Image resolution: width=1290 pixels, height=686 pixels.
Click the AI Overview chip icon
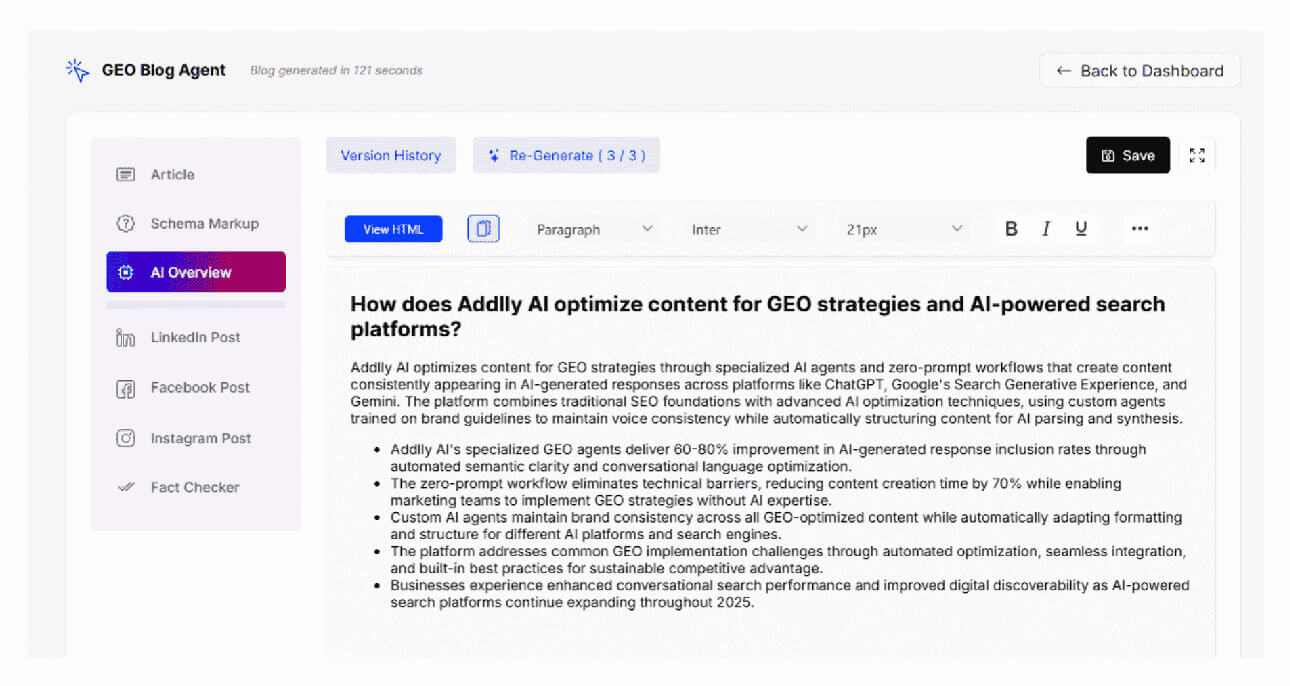(125, 272)
